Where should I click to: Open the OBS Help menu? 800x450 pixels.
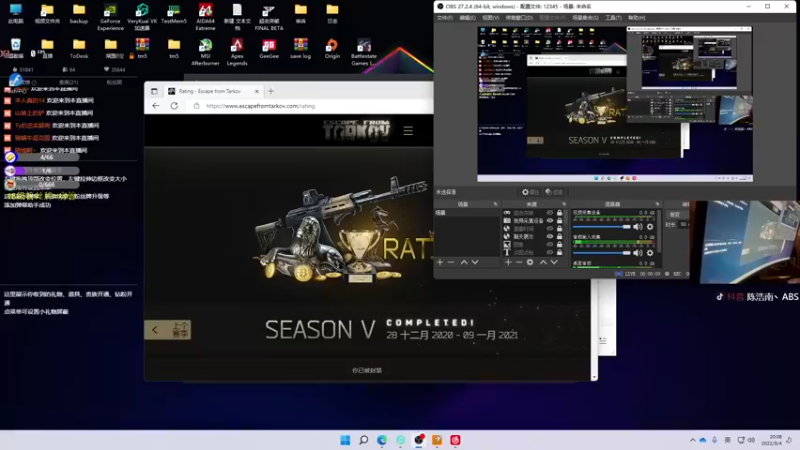pyautogui.click(x=637, y=18)
